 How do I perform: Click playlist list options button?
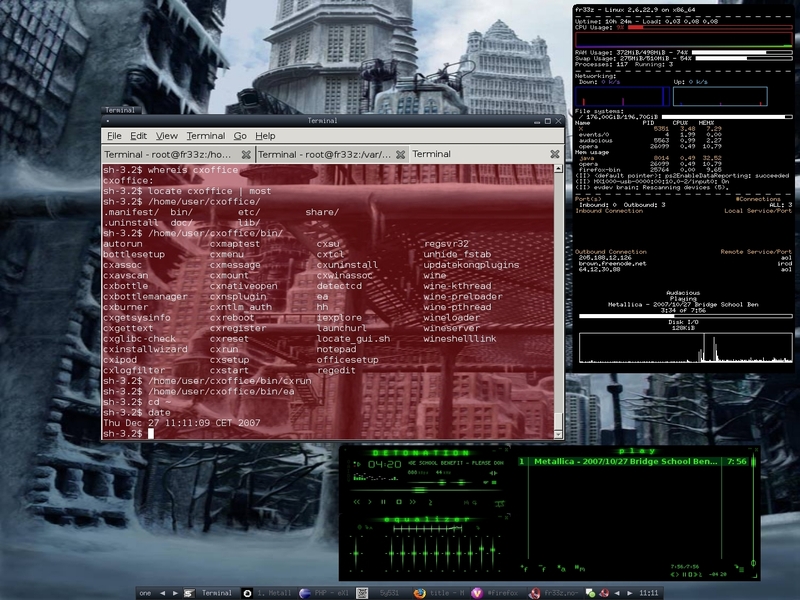coord(740,568)
